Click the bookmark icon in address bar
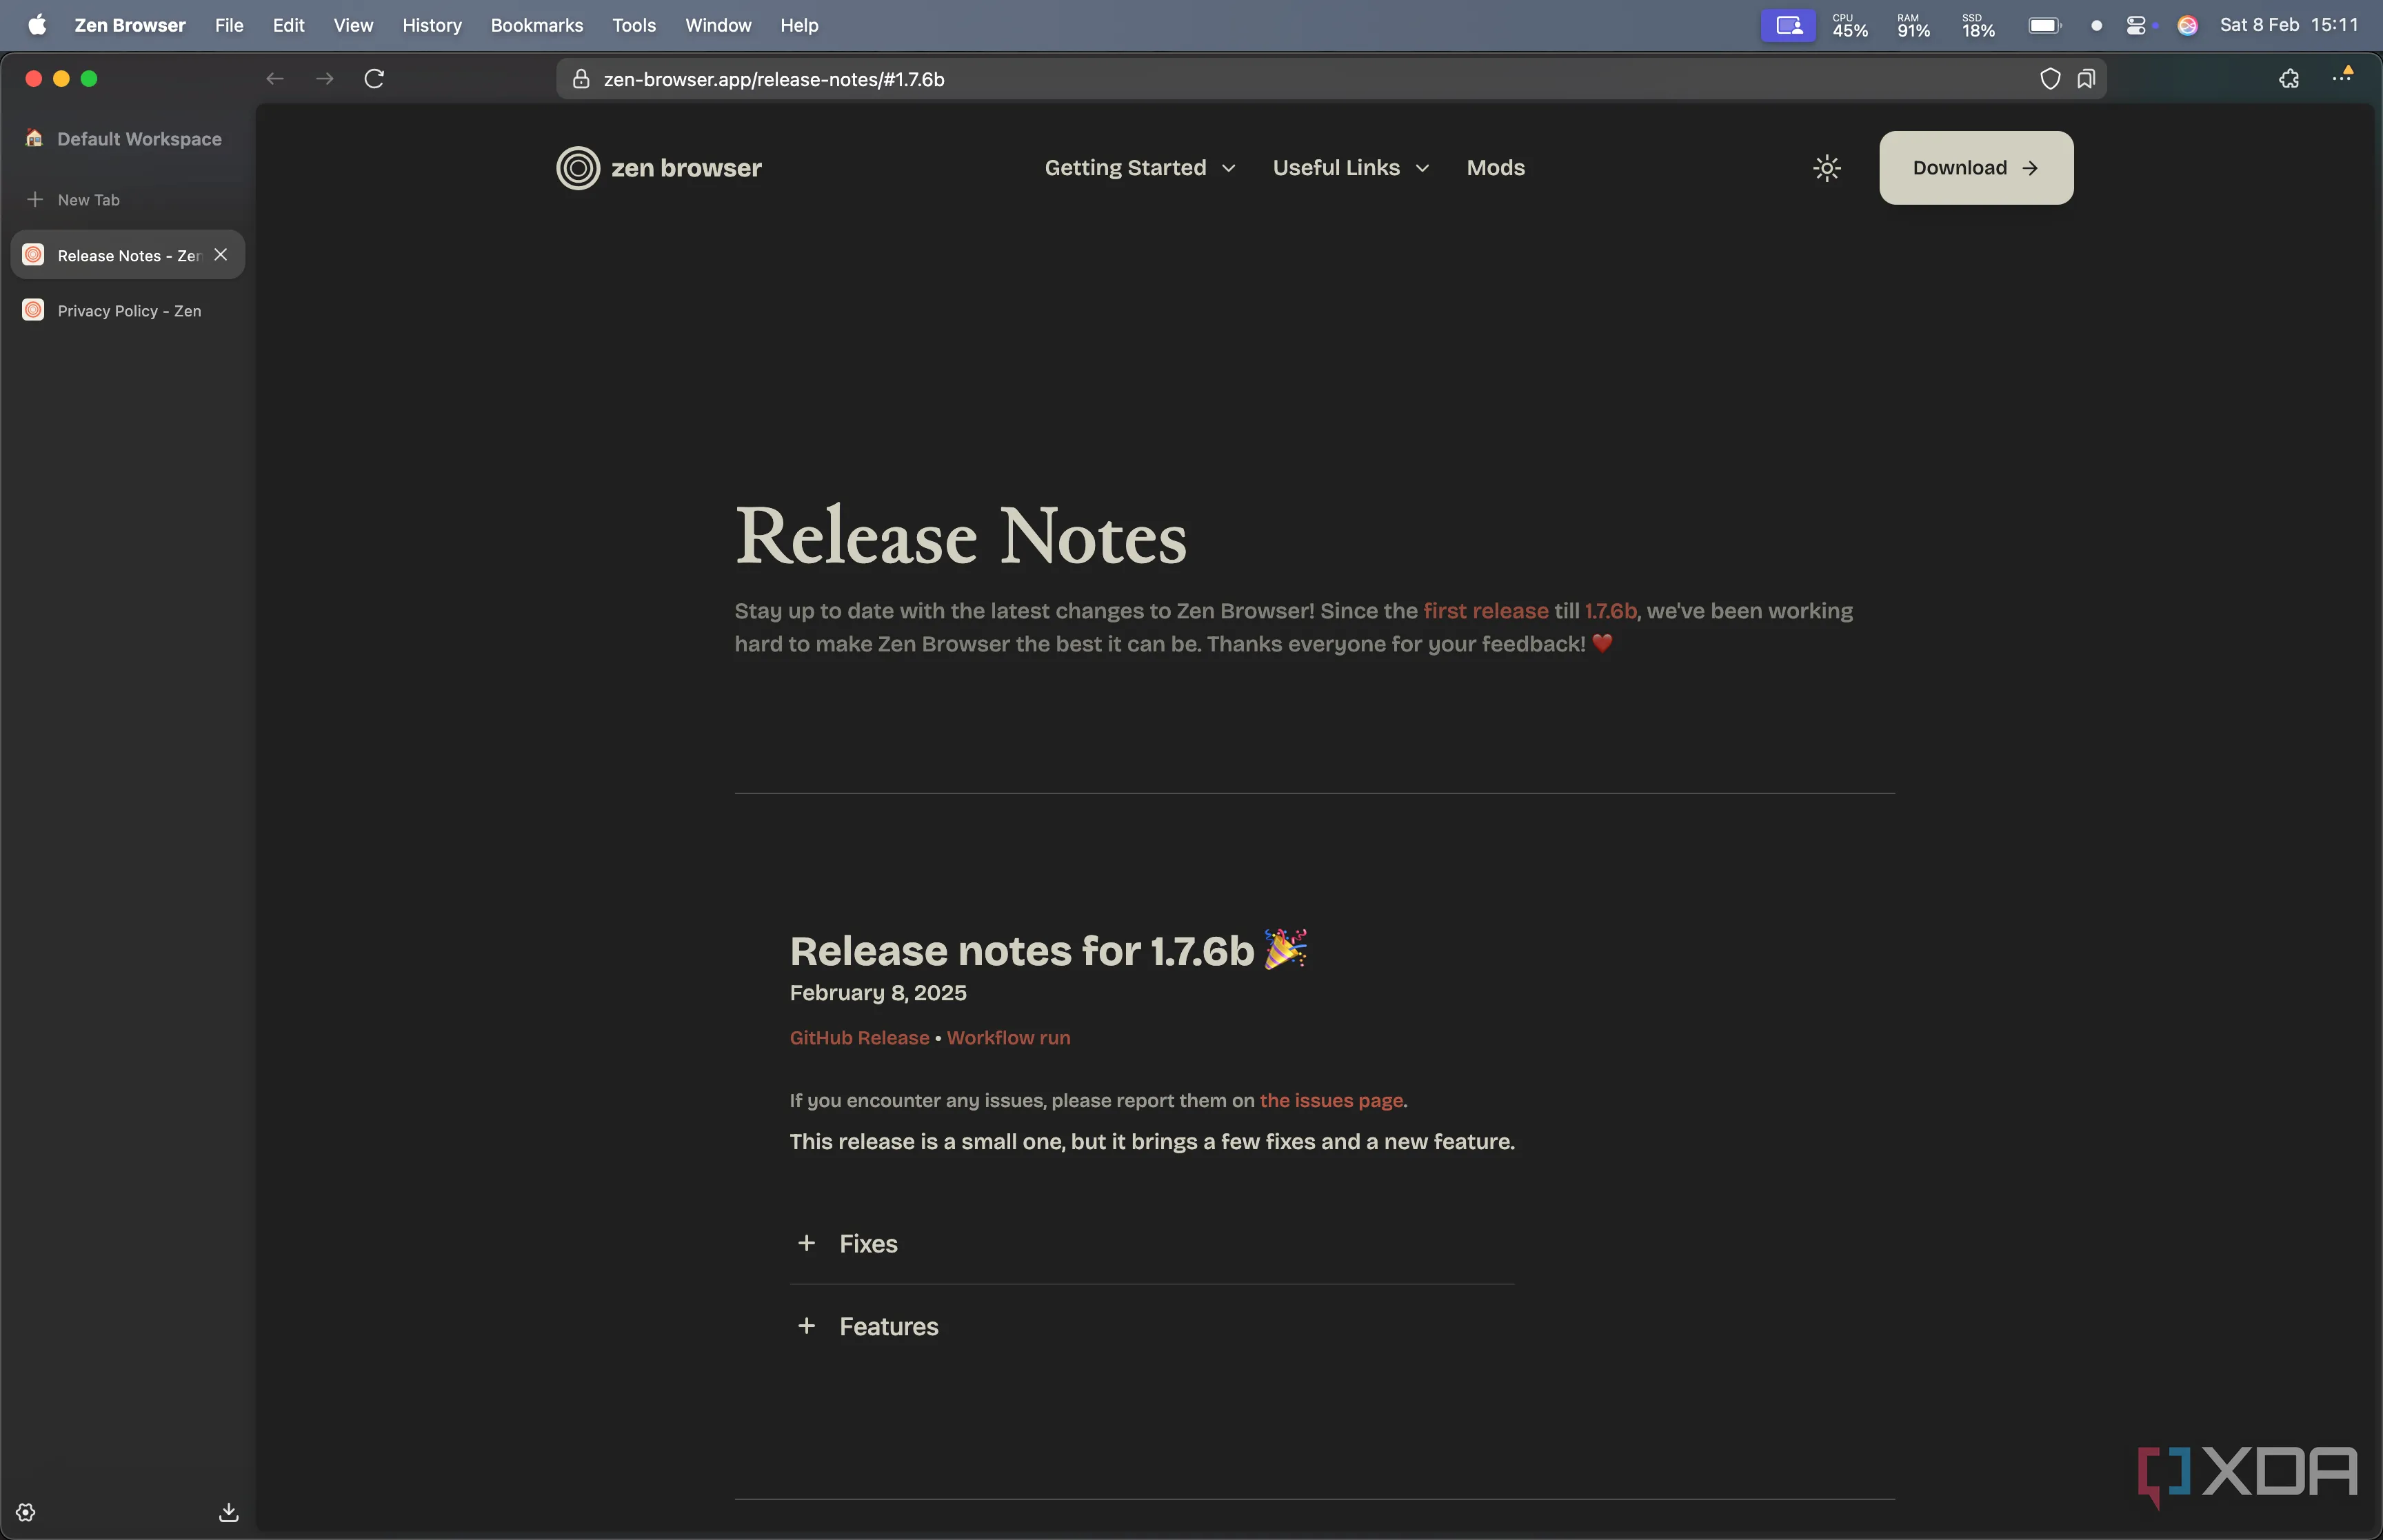The image size is (2383, 1540). (x=2085, y=79)
